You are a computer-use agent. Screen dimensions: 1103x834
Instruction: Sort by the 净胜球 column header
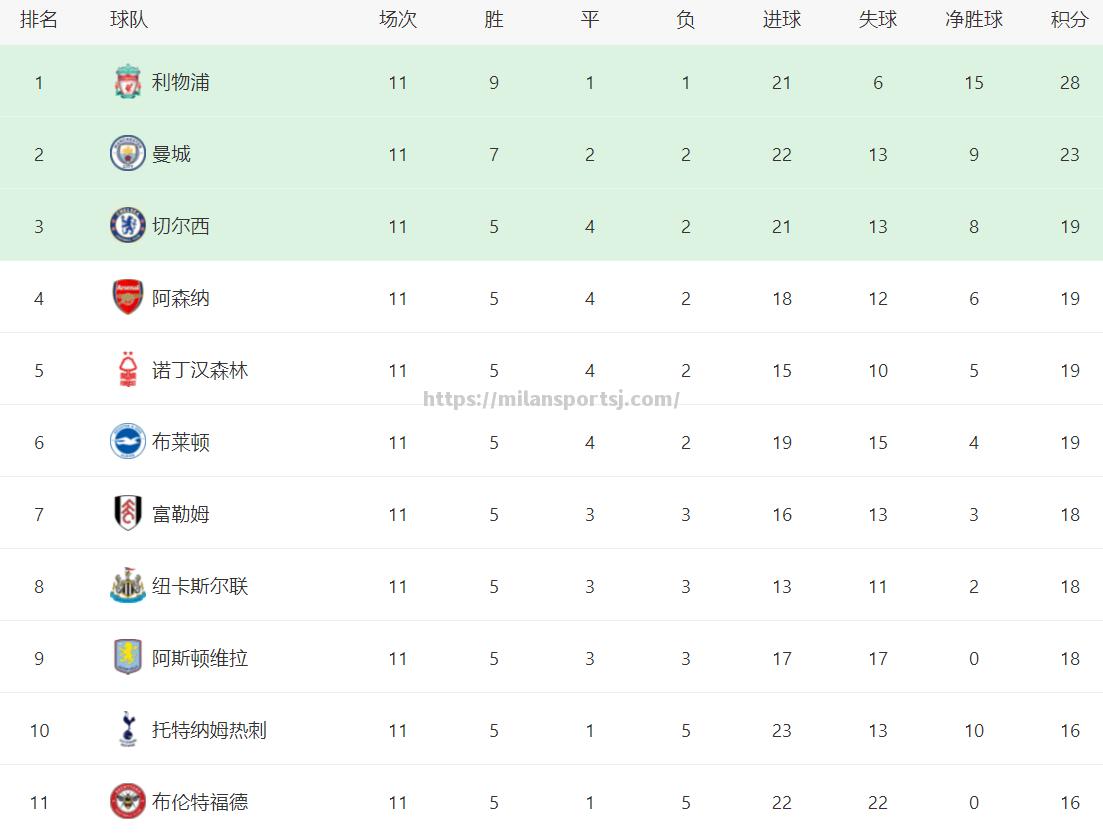(x=974, y=20)
